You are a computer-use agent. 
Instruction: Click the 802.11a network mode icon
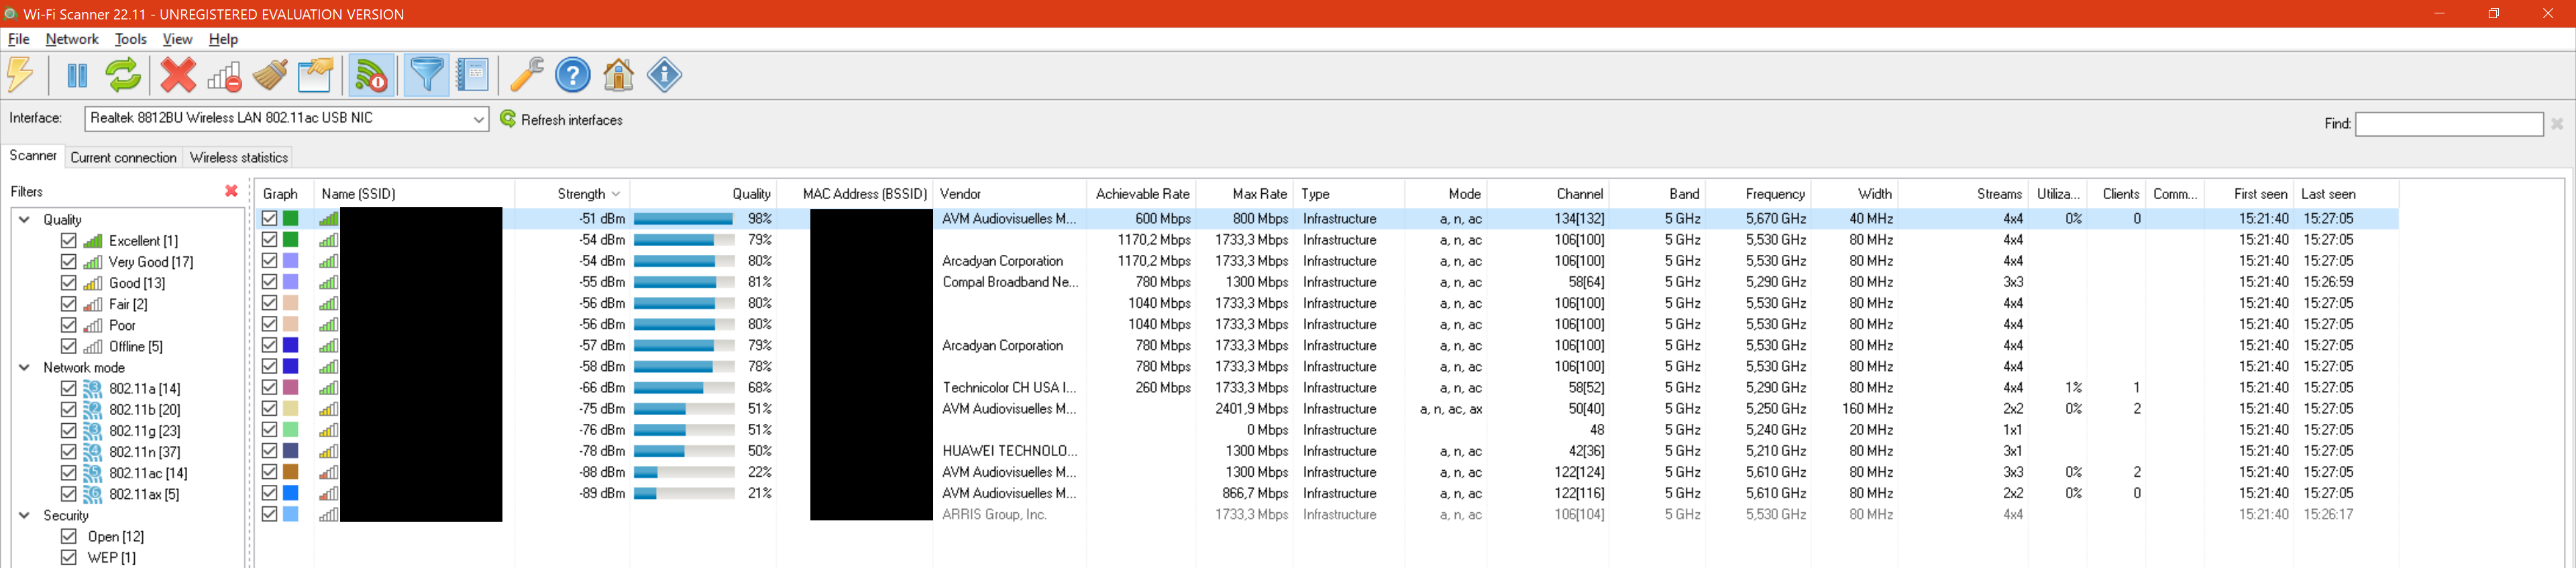coord(93,389)
